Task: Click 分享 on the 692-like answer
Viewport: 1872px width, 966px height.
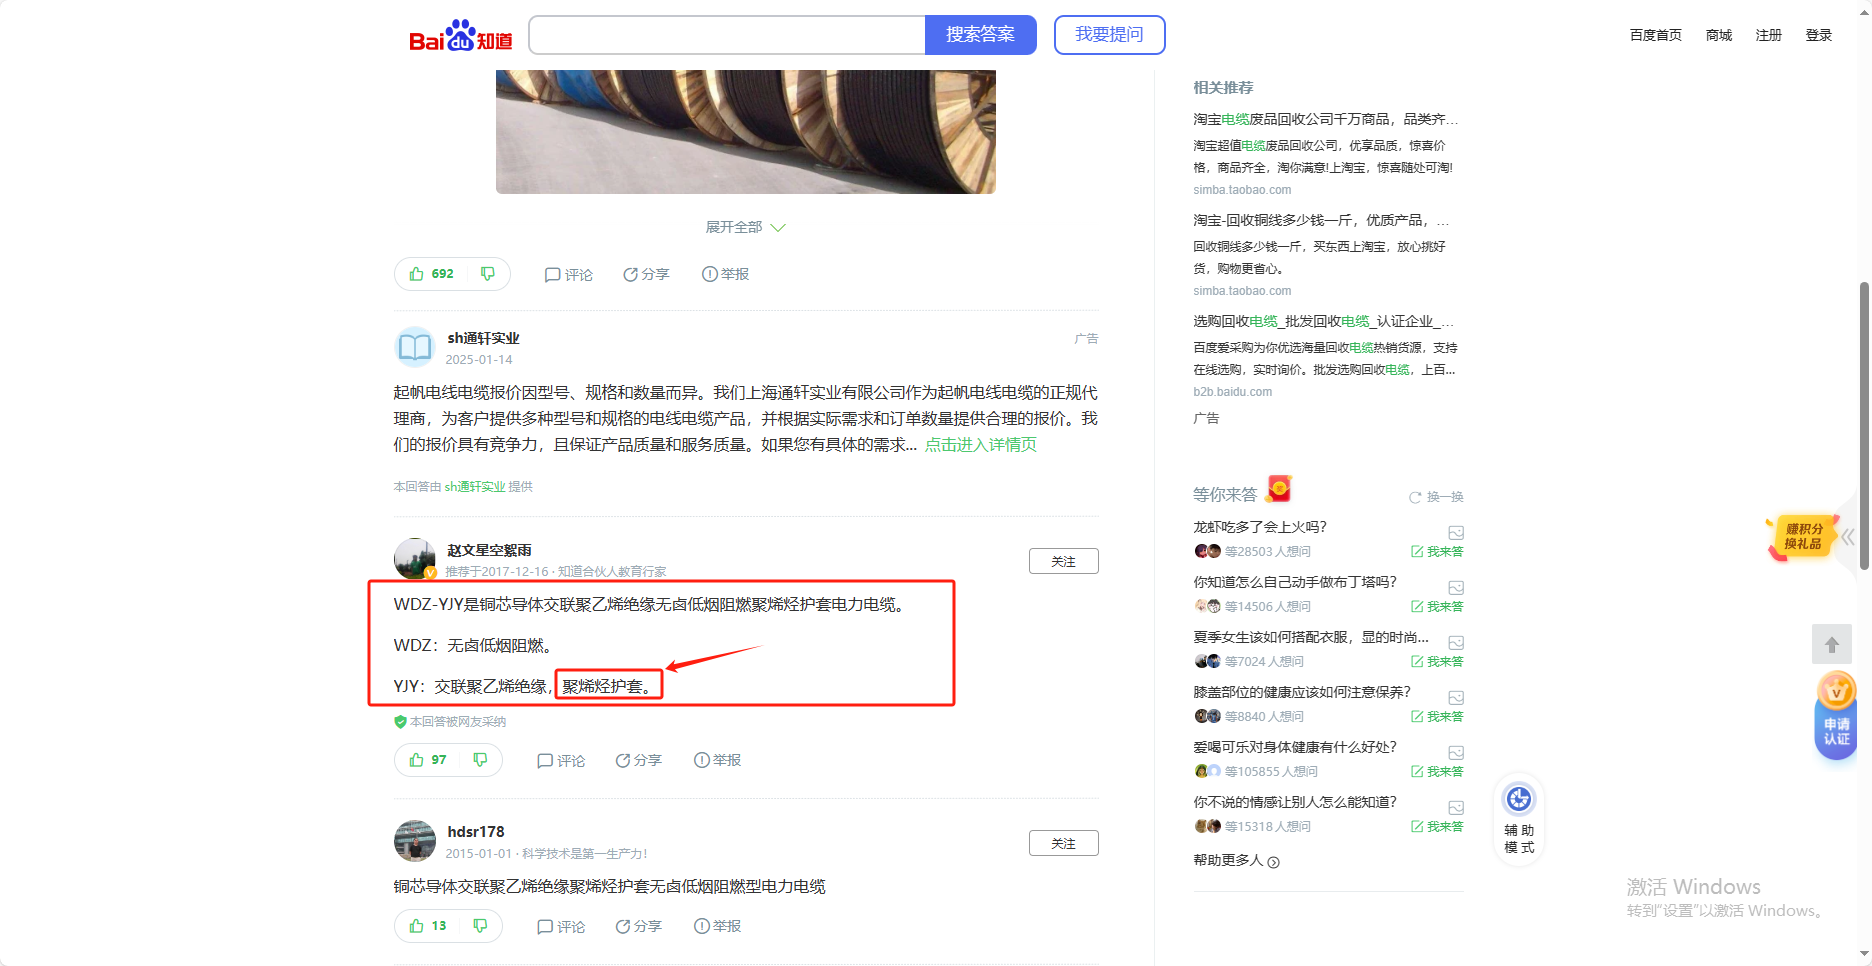Action: [x=646, y=274]
